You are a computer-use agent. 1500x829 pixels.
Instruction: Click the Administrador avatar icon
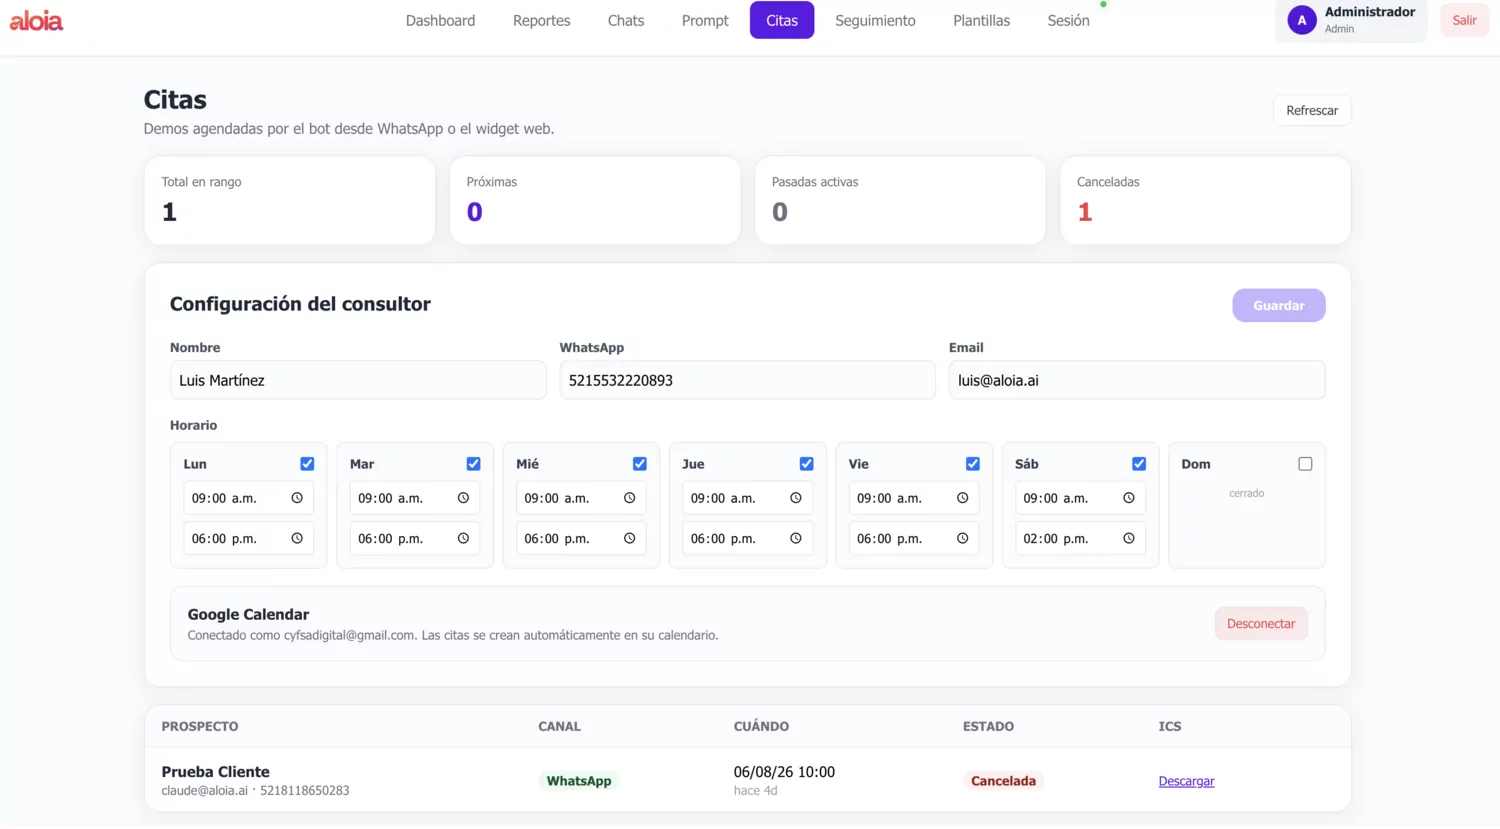click(x=1301, y=20)
